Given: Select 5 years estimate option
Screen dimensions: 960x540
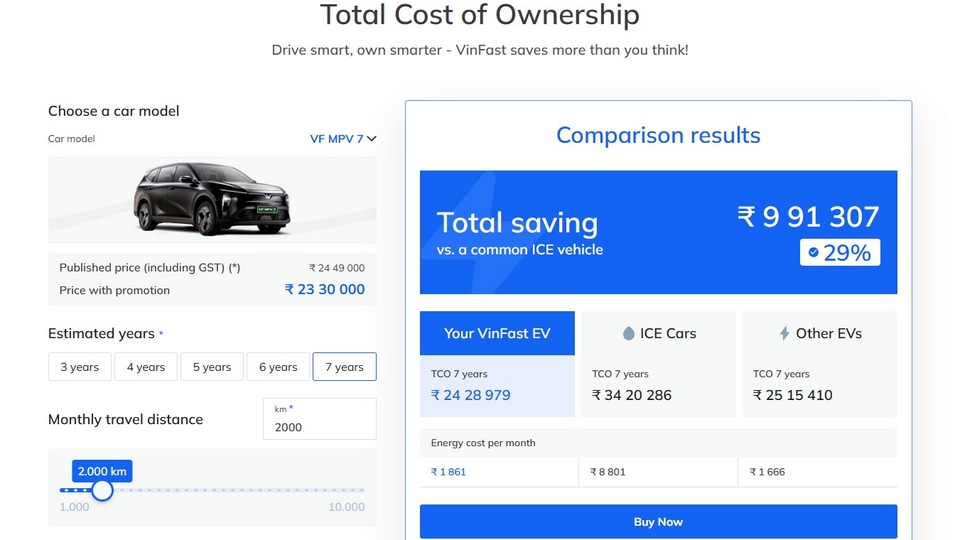Looking at the screenshot, I should [x=212, y=367].
